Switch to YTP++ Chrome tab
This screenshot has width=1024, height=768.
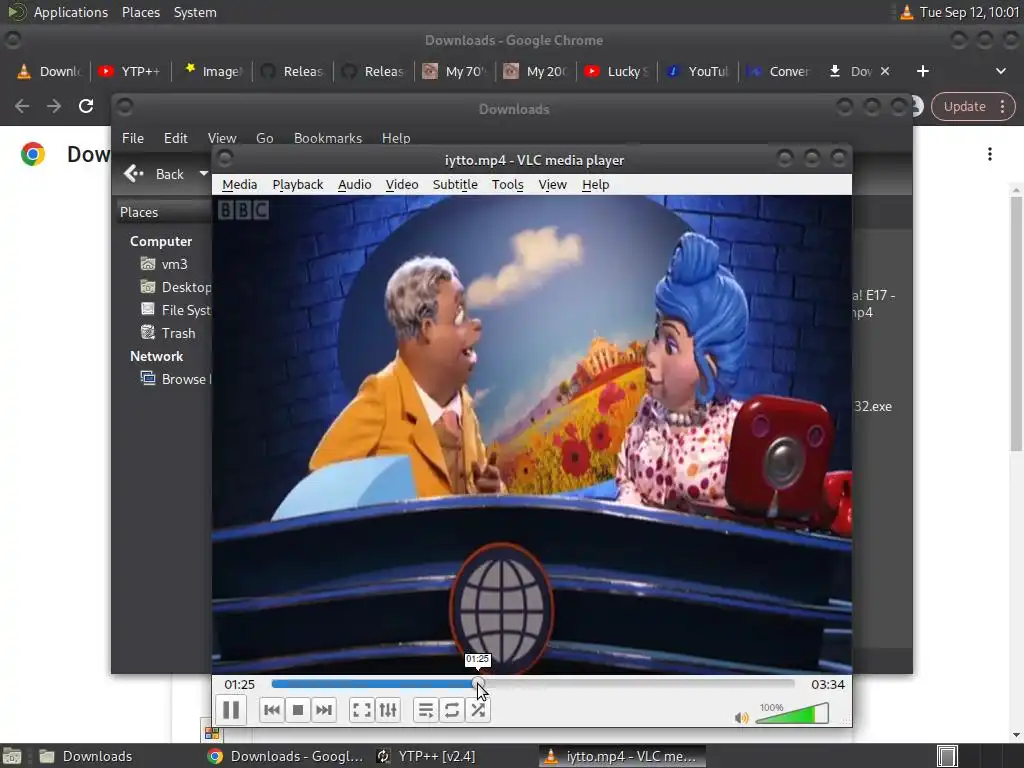131,71
